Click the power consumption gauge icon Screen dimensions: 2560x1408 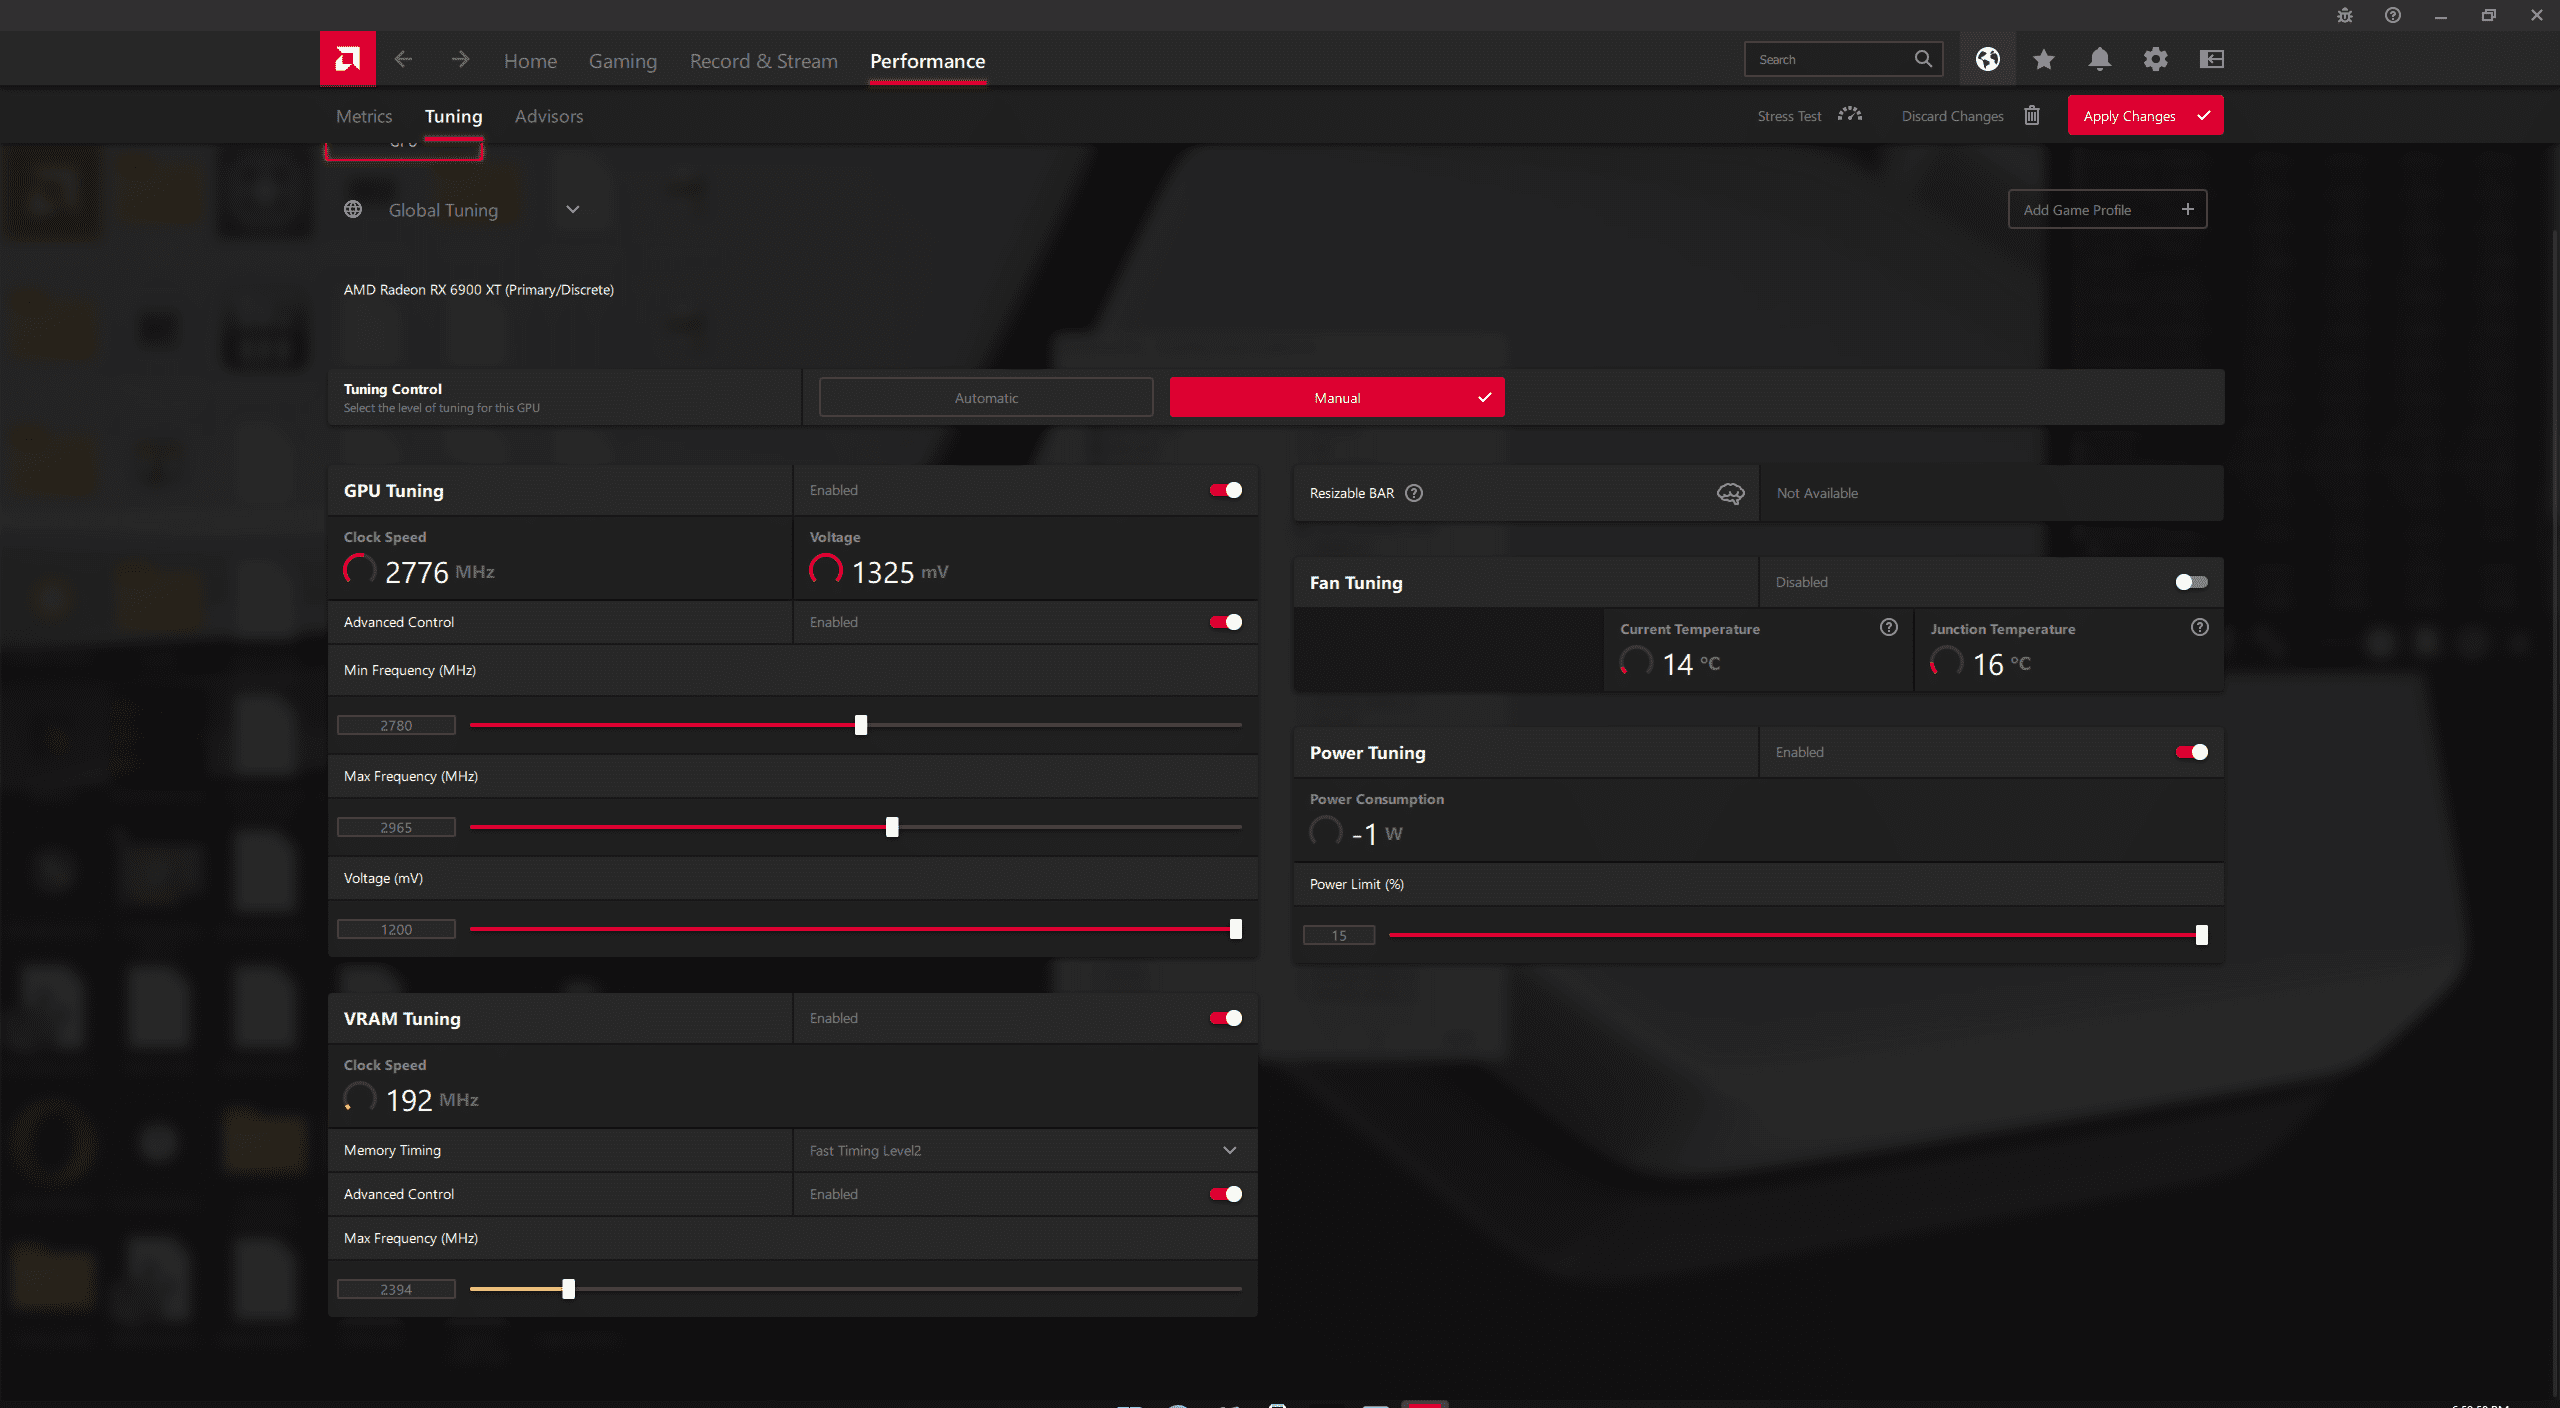coord(1326,832)
